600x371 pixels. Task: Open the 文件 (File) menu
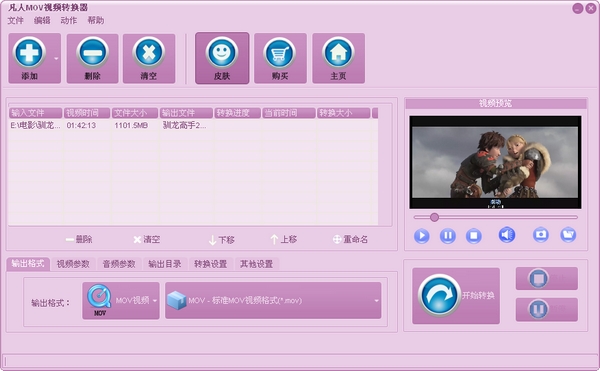[16, 20]
